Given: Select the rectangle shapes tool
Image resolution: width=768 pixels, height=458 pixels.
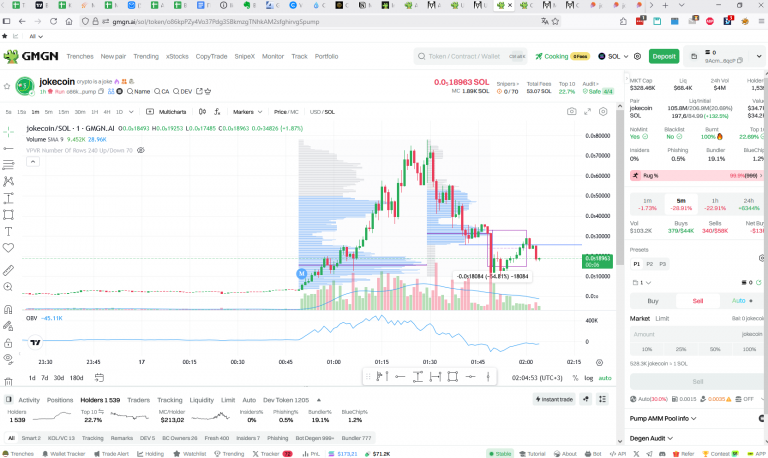Looking at the screenshot, I should [x=8, y=215].
